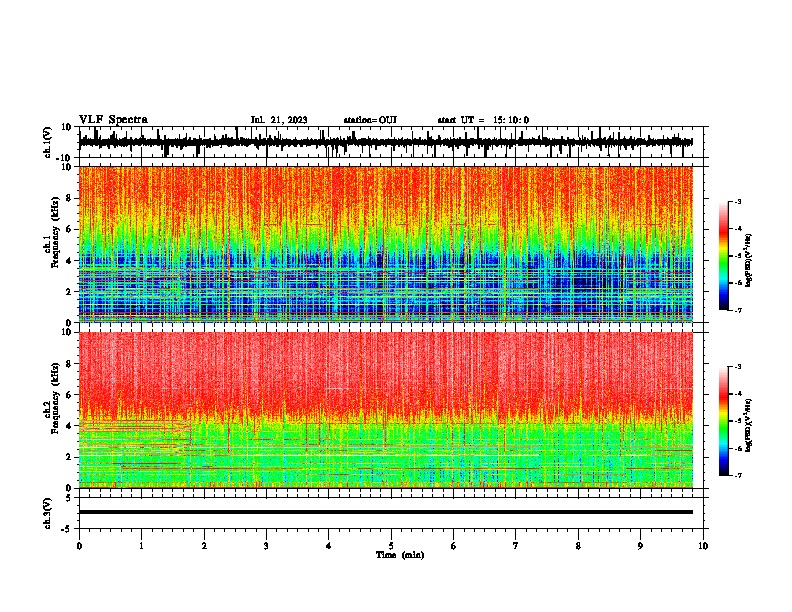
Task: Click inside the ch.2 spectrogram plot
Action: tap(386, 410)
